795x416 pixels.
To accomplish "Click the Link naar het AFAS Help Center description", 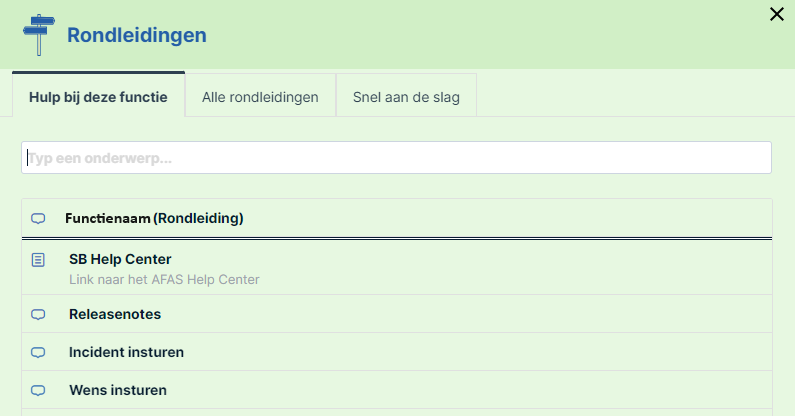I will [x=164, y=280].
